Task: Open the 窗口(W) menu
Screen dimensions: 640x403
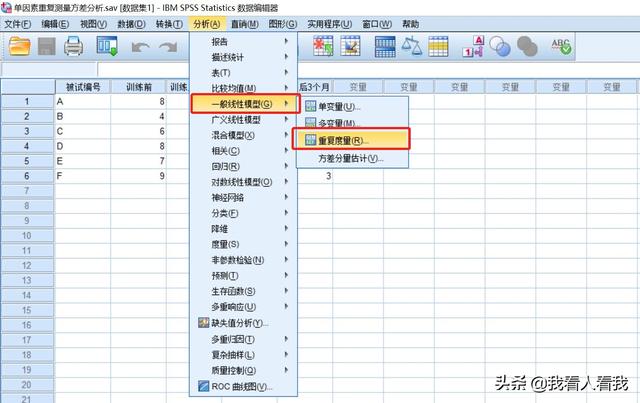Action: pyautogui.click(x=377, y=24)
